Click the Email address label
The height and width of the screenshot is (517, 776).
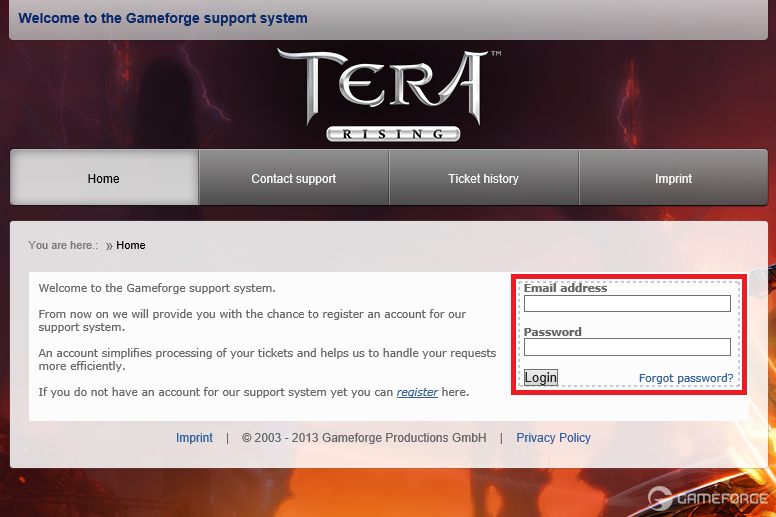565,288
